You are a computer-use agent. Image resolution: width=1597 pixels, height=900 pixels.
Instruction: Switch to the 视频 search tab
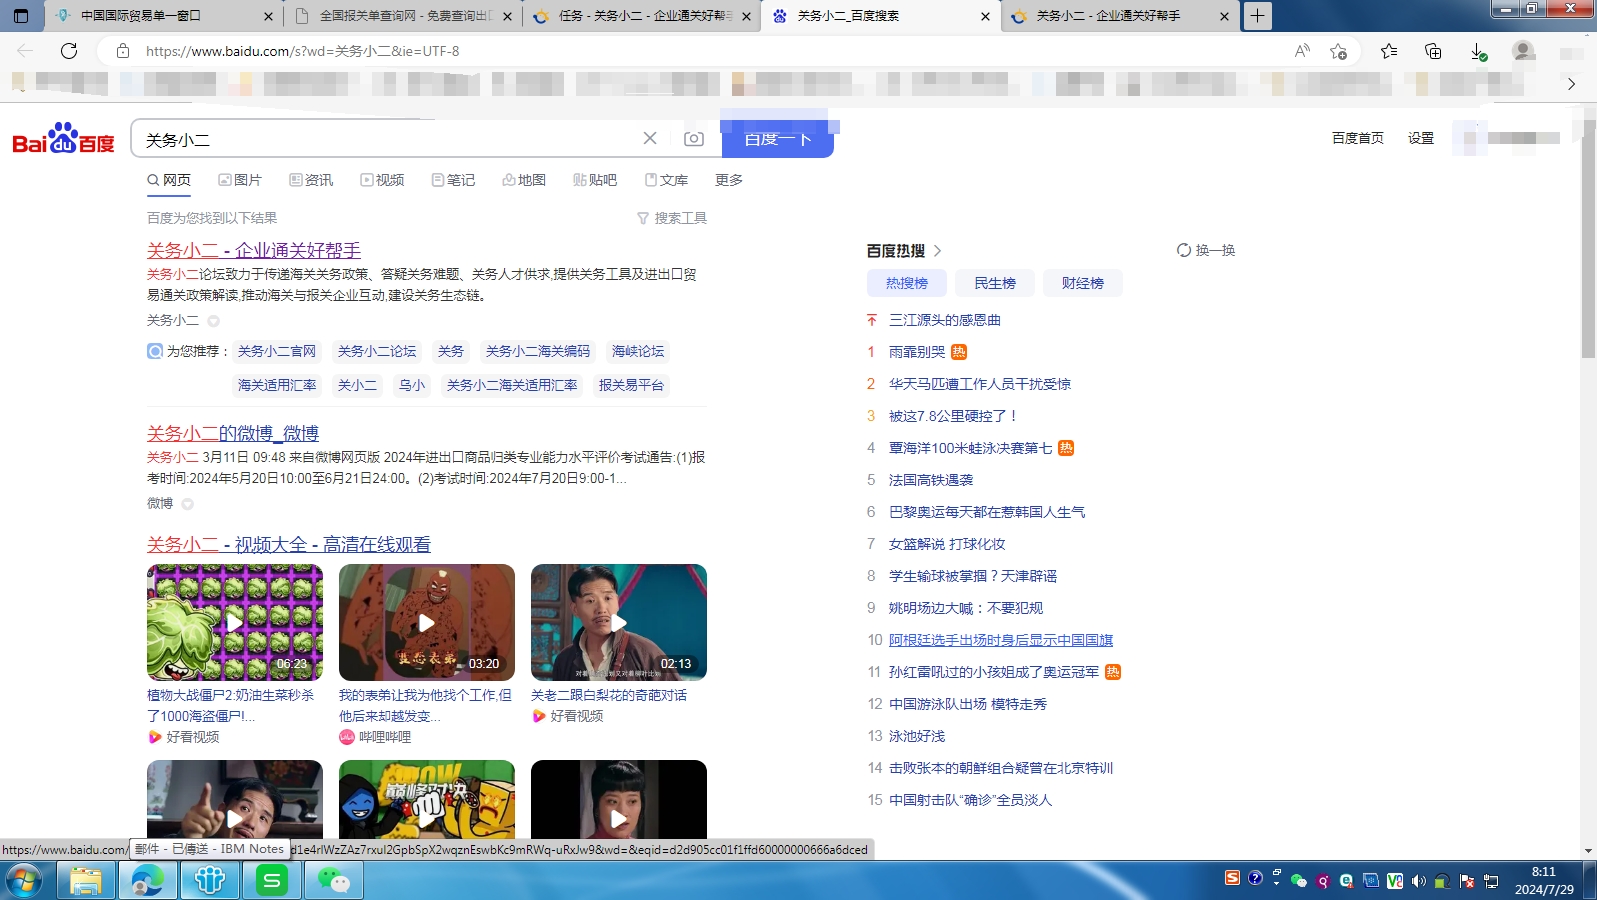click(x=383, y=180)
